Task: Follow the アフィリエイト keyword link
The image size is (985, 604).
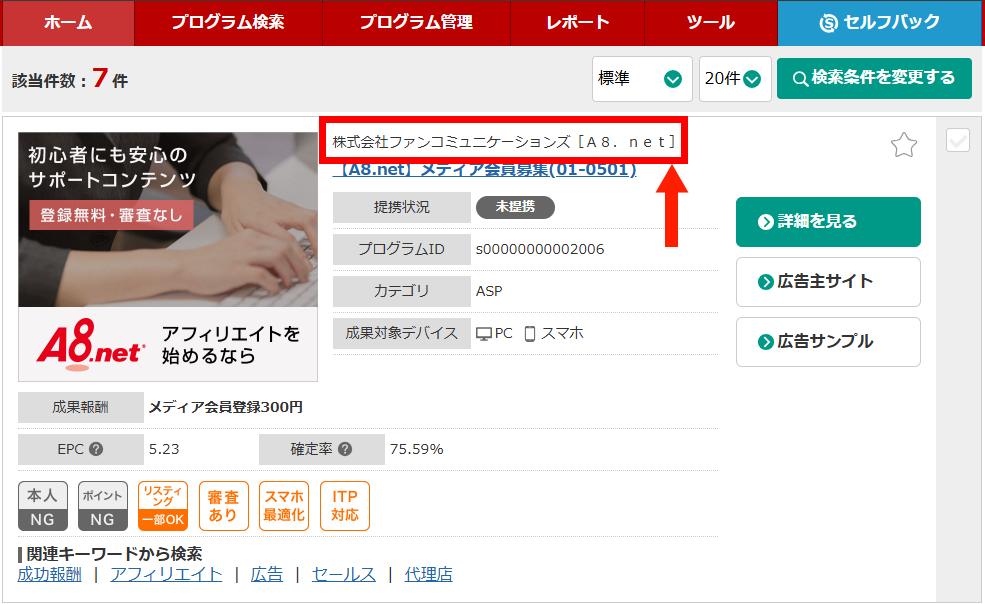Action: point(166,574)
